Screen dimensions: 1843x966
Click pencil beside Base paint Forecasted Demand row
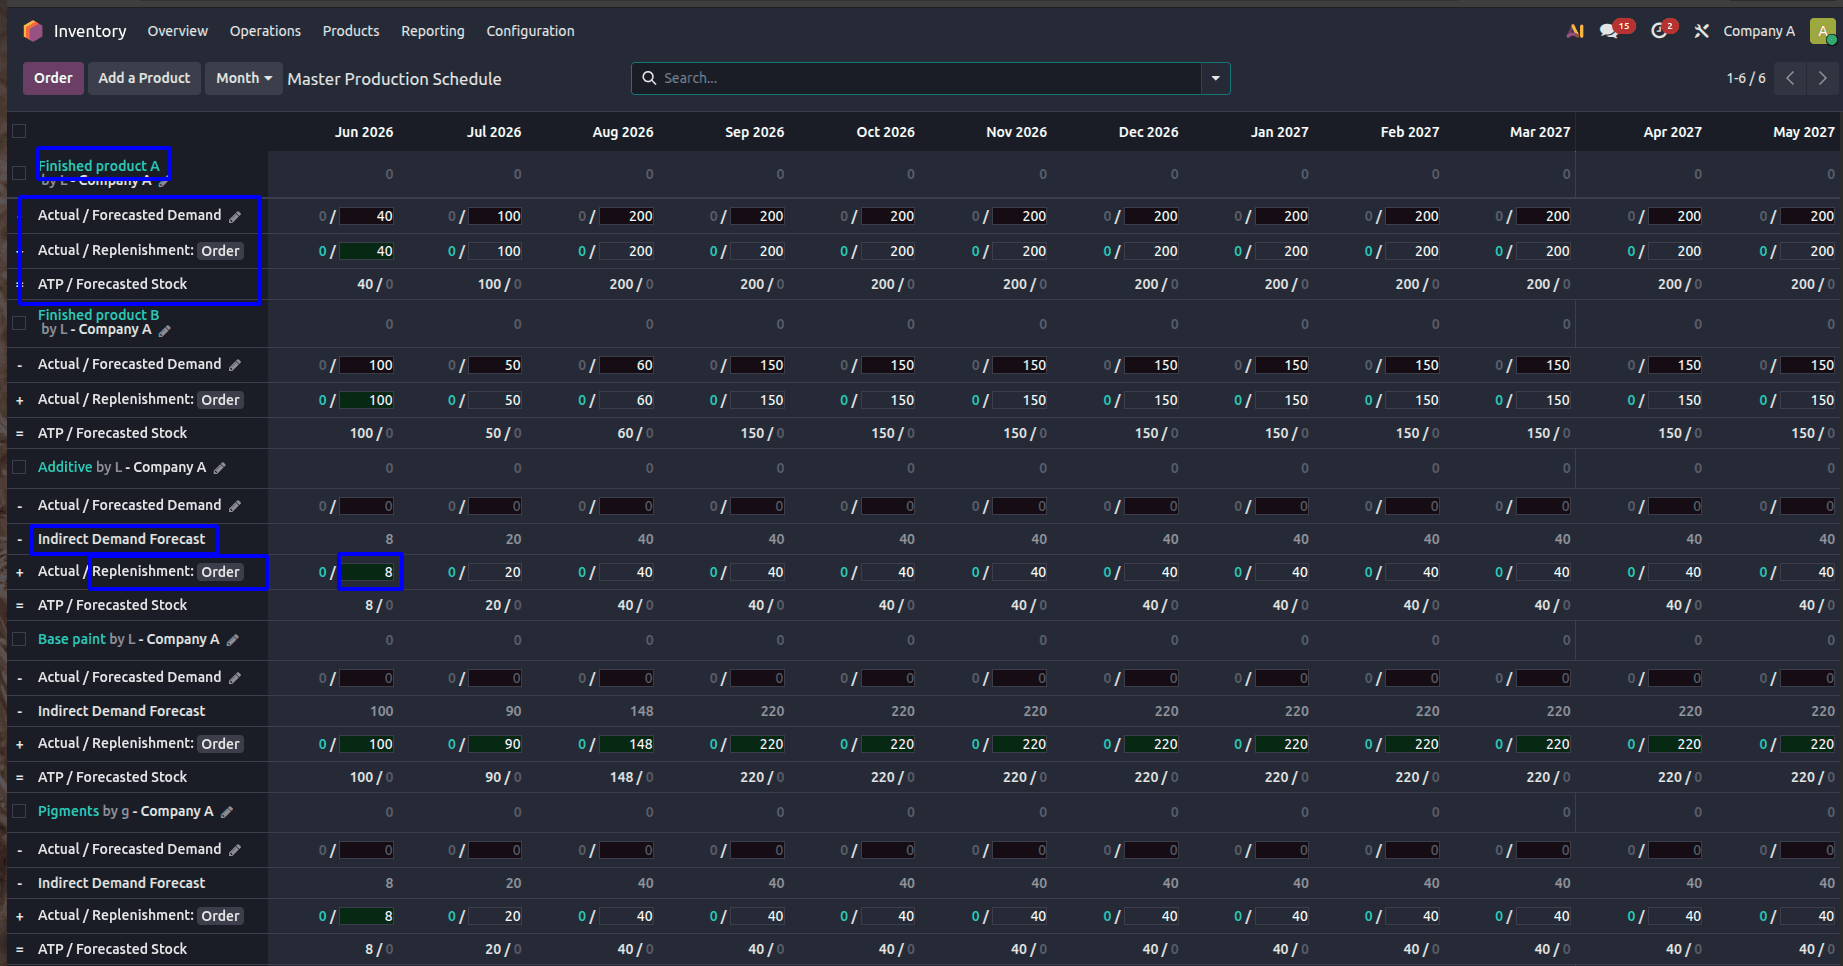point(235,678)
